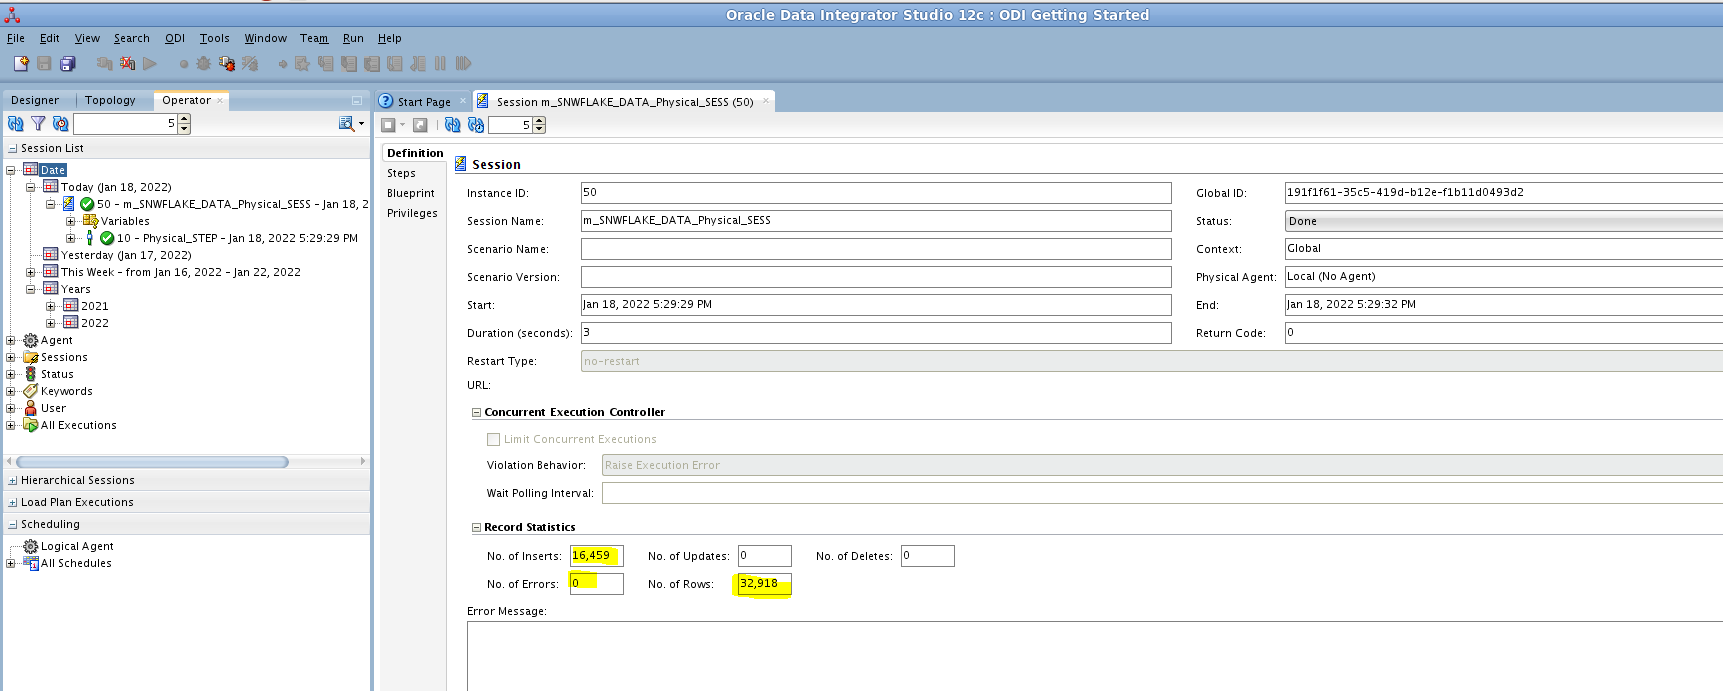1723x691 pixels.
Task: Refresh the Operator session list
Action: click(x=15, y=124)
